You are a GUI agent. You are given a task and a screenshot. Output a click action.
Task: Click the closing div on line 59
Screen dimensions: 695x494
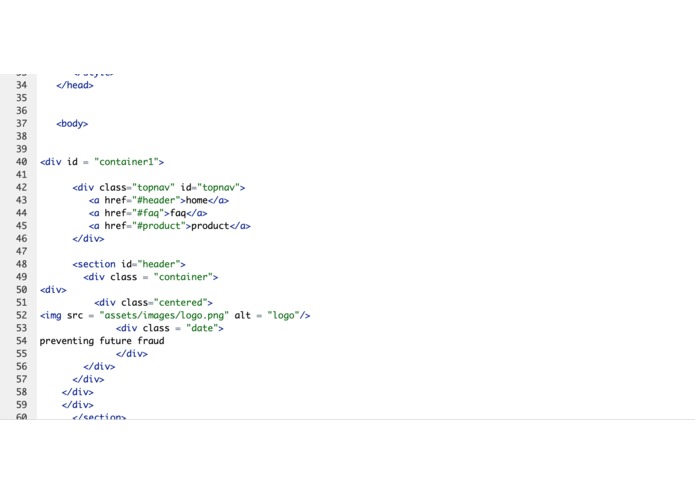[78, 405]
